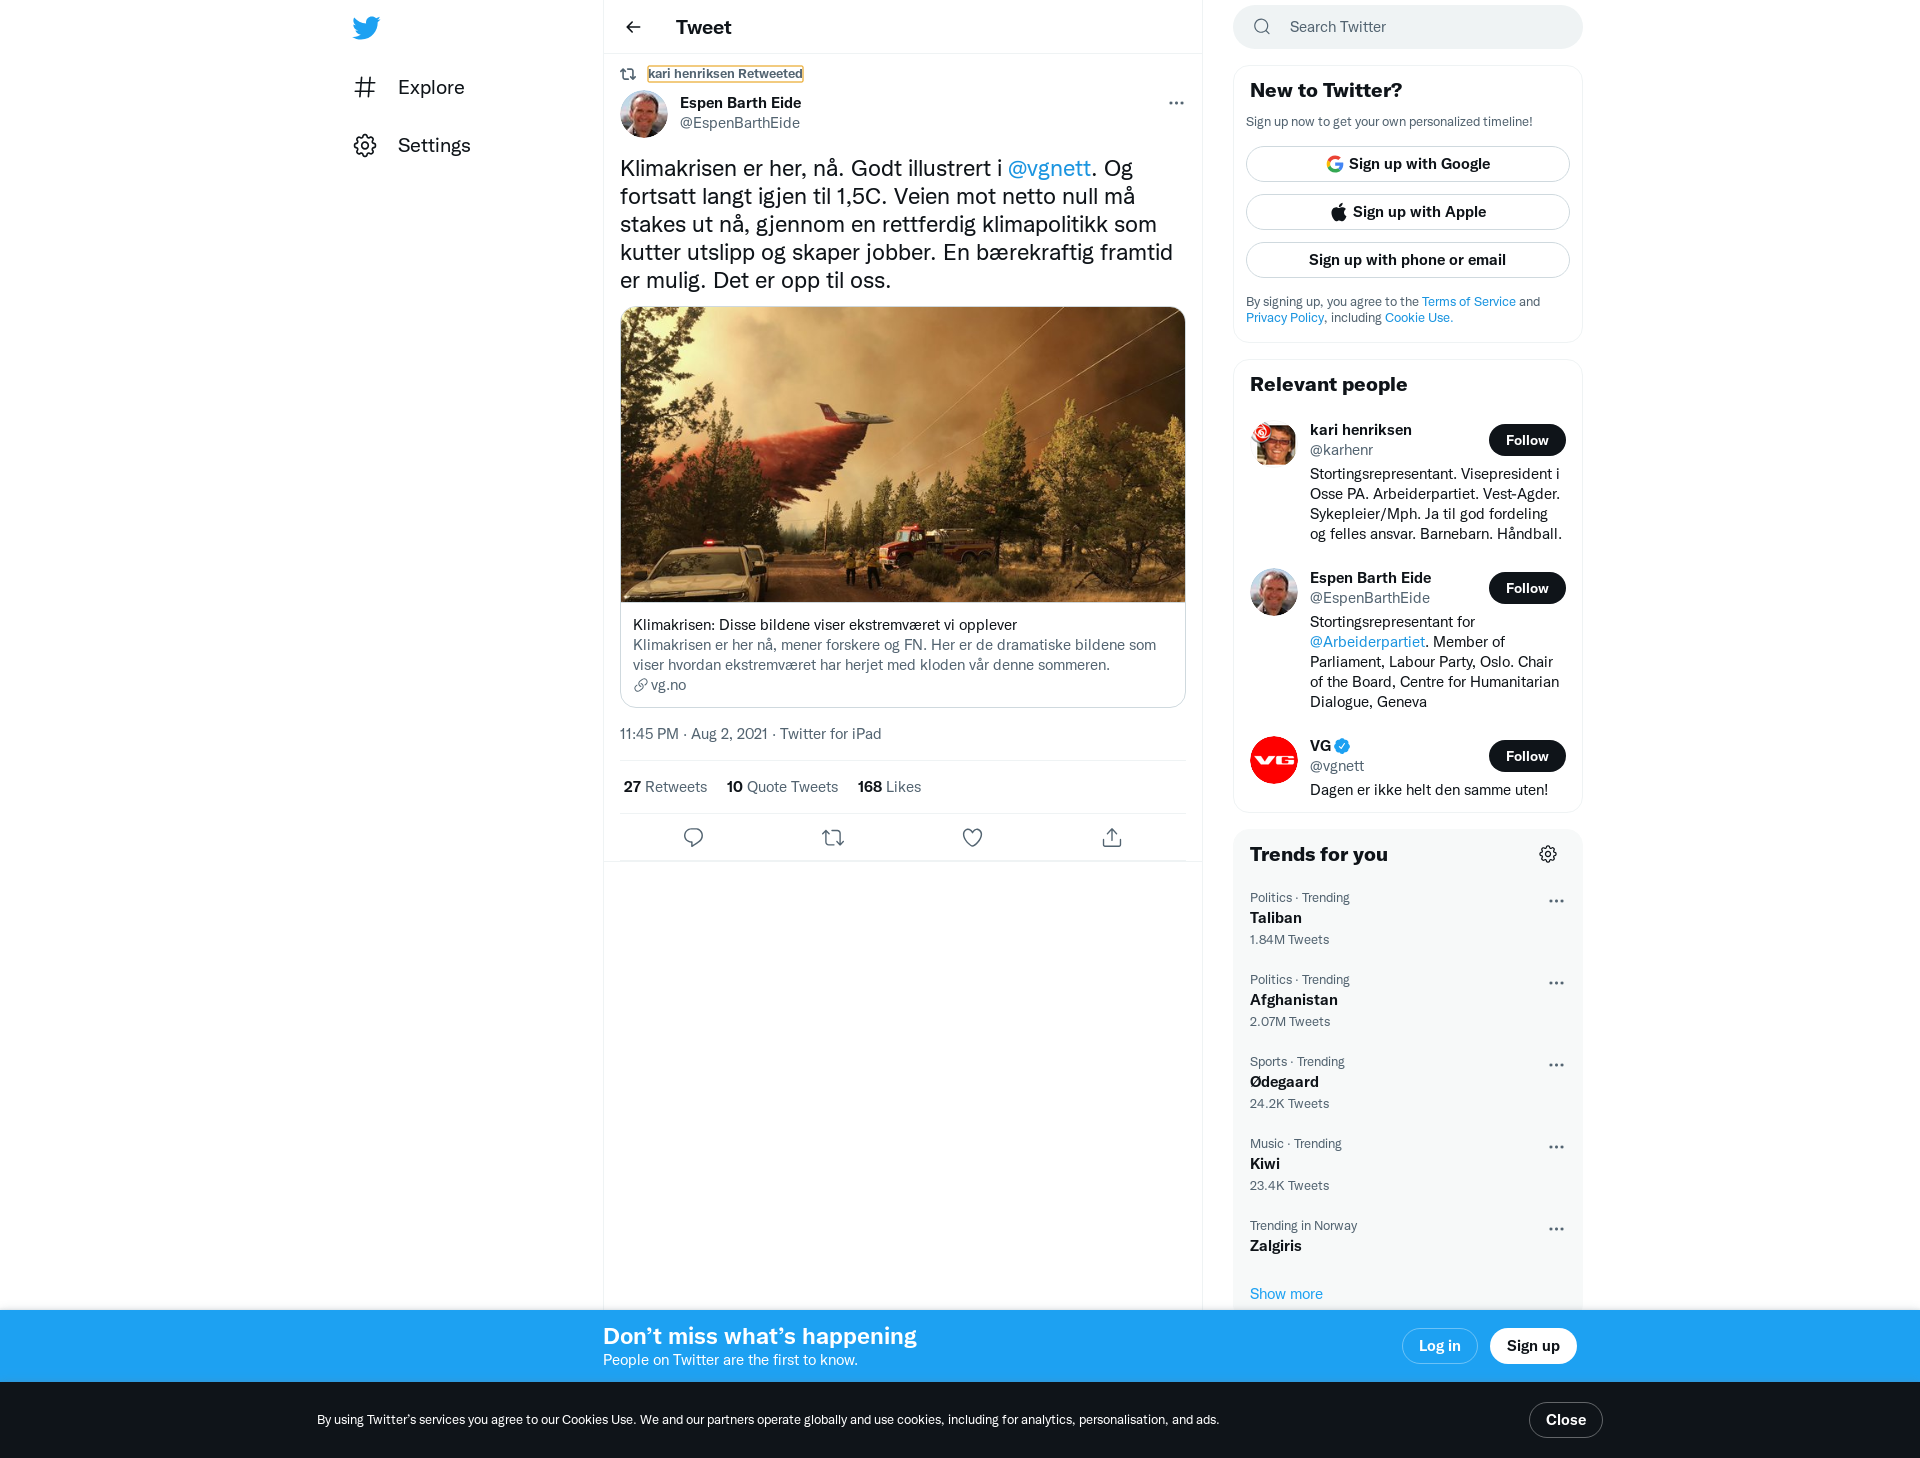This screenshot has width=1920, height=1458.
Task: Sign up with Google
Action: (x=1408, y=164)
